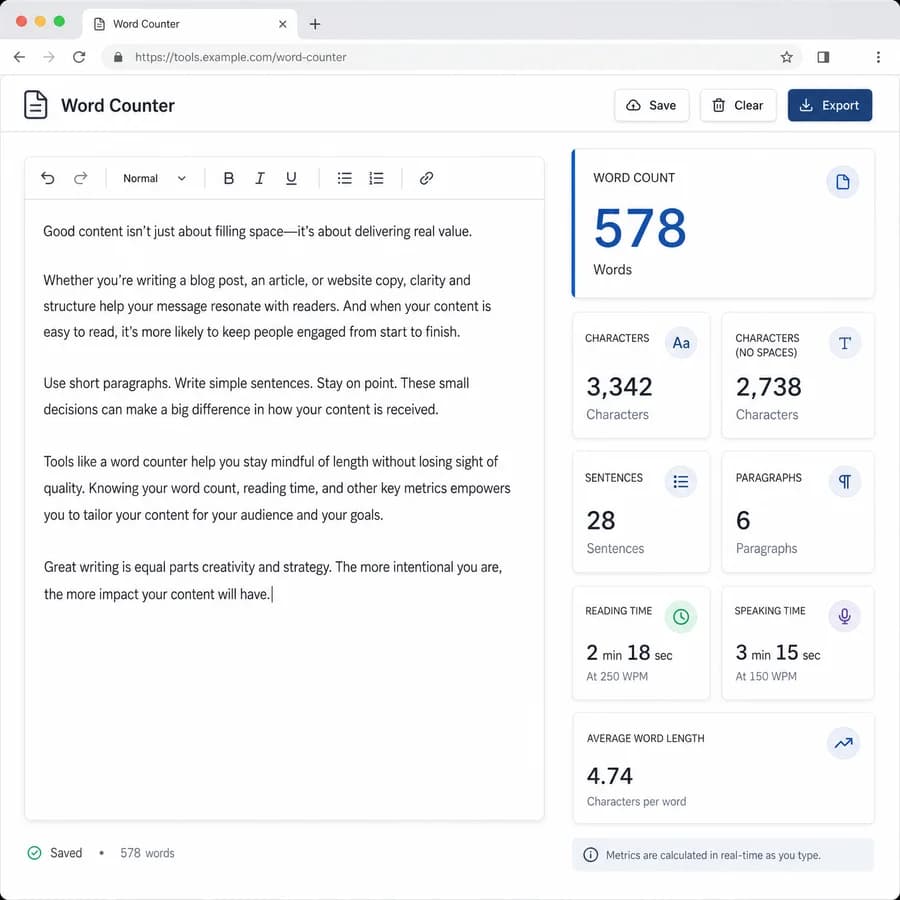900x900 pixels.
Task: Insert a hyperlink with the link icon
Action: coord(426,179)
